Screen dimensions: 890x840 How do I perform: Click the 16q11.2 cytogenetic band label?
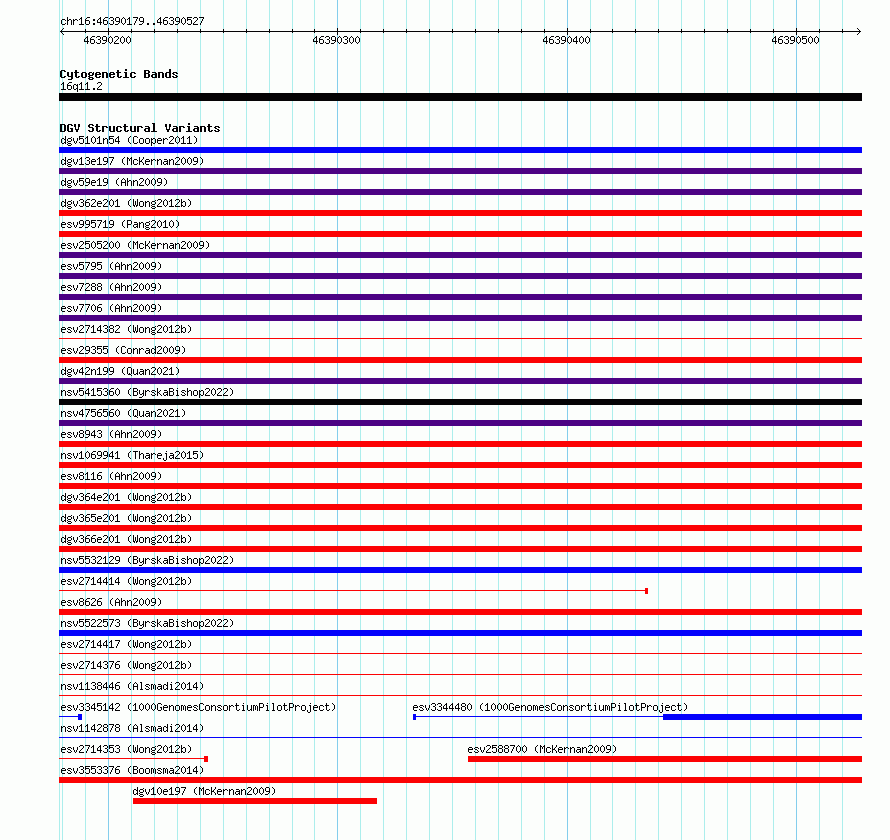81,86
